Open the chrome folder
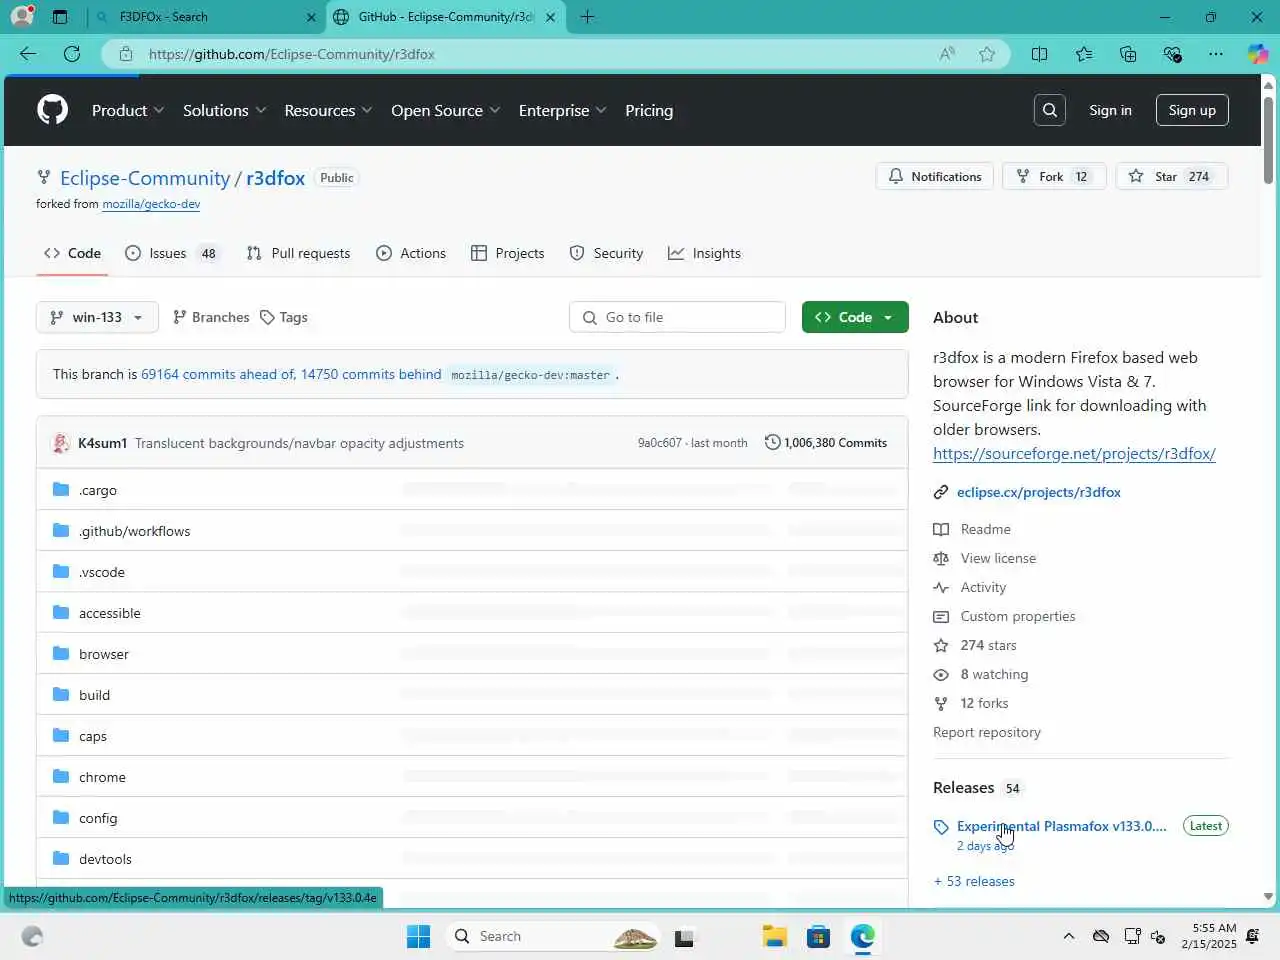This screenshot has width=1280, height=960. pos(102,777)
